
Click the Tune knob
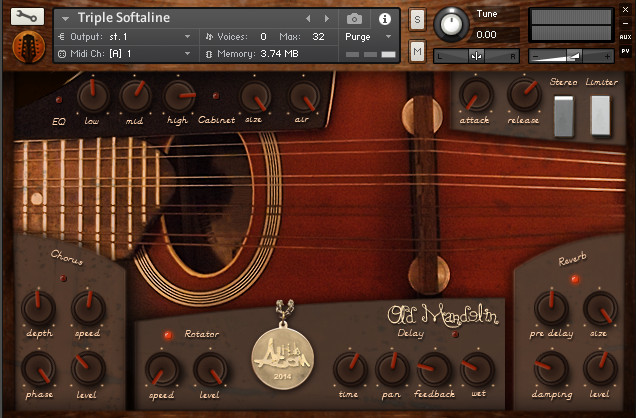click(451, 24)
